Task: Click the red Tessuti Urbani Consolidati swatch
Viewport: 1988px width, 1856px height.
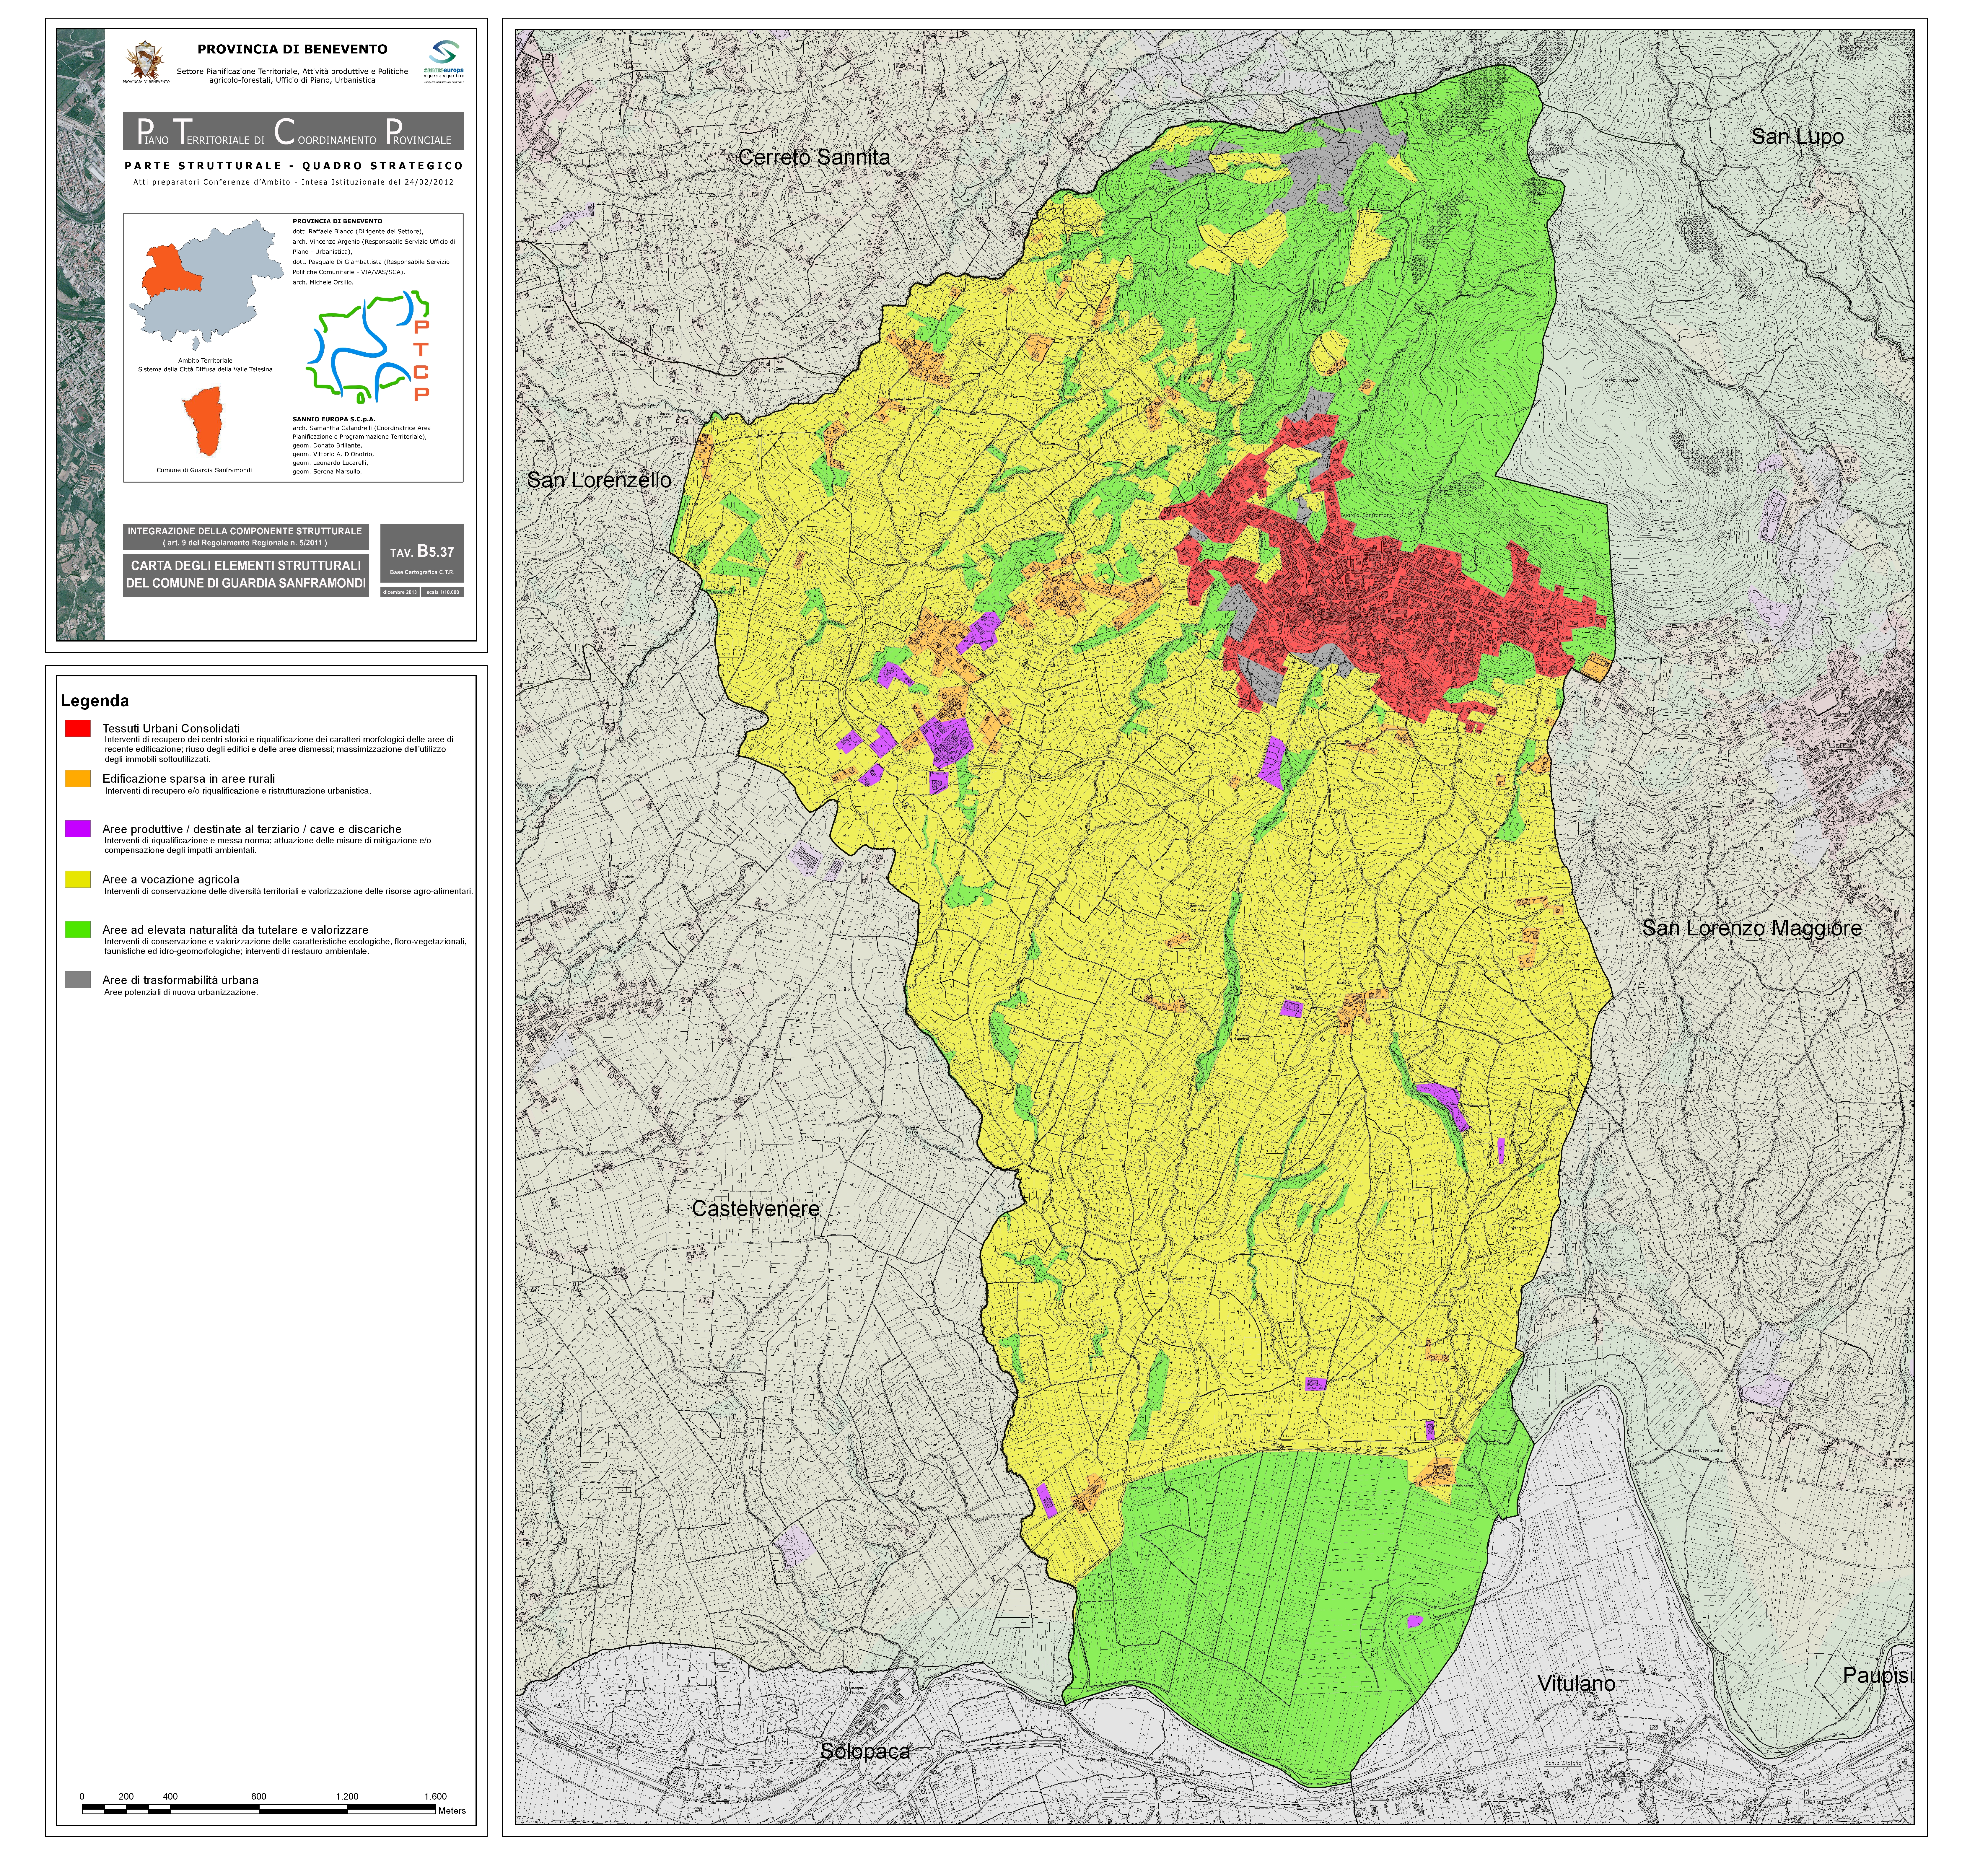Action: click(78, 728)
